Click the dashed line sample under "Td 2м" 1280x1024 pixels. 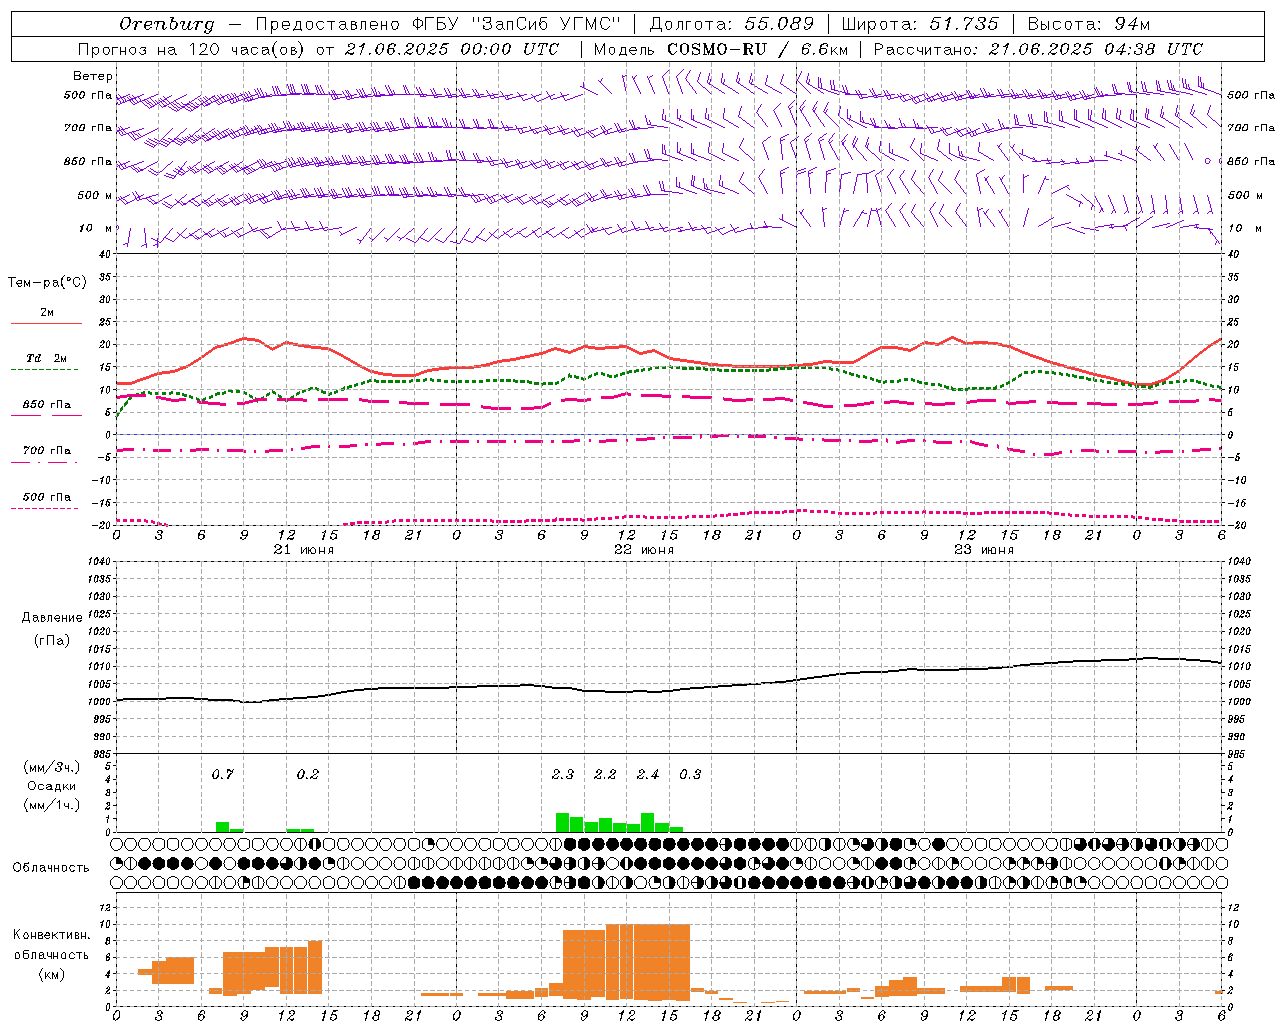pos(44,369)
